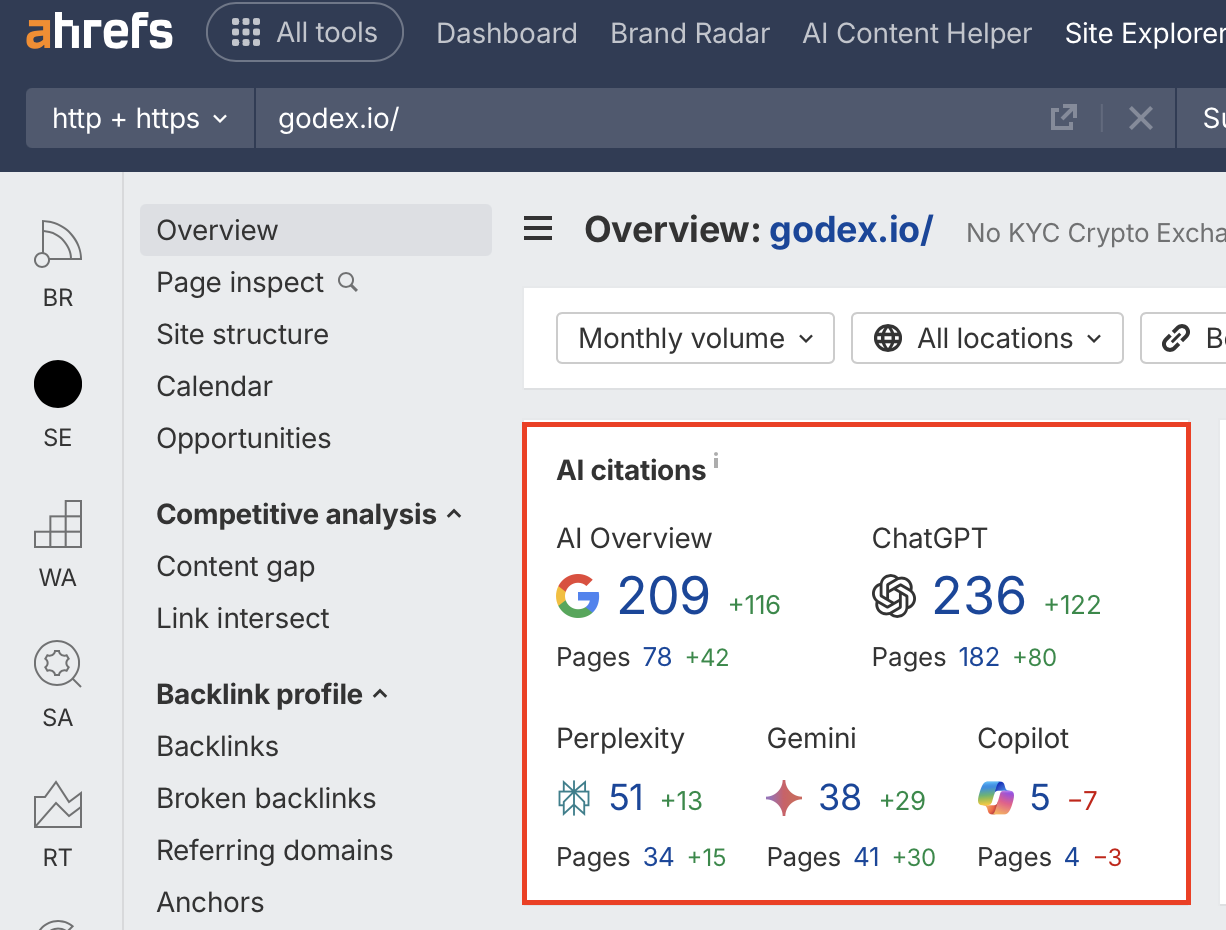Viewport: 1226px width, 930px height.
Task: Open Broken backlinks report
Action: (266, 798)
